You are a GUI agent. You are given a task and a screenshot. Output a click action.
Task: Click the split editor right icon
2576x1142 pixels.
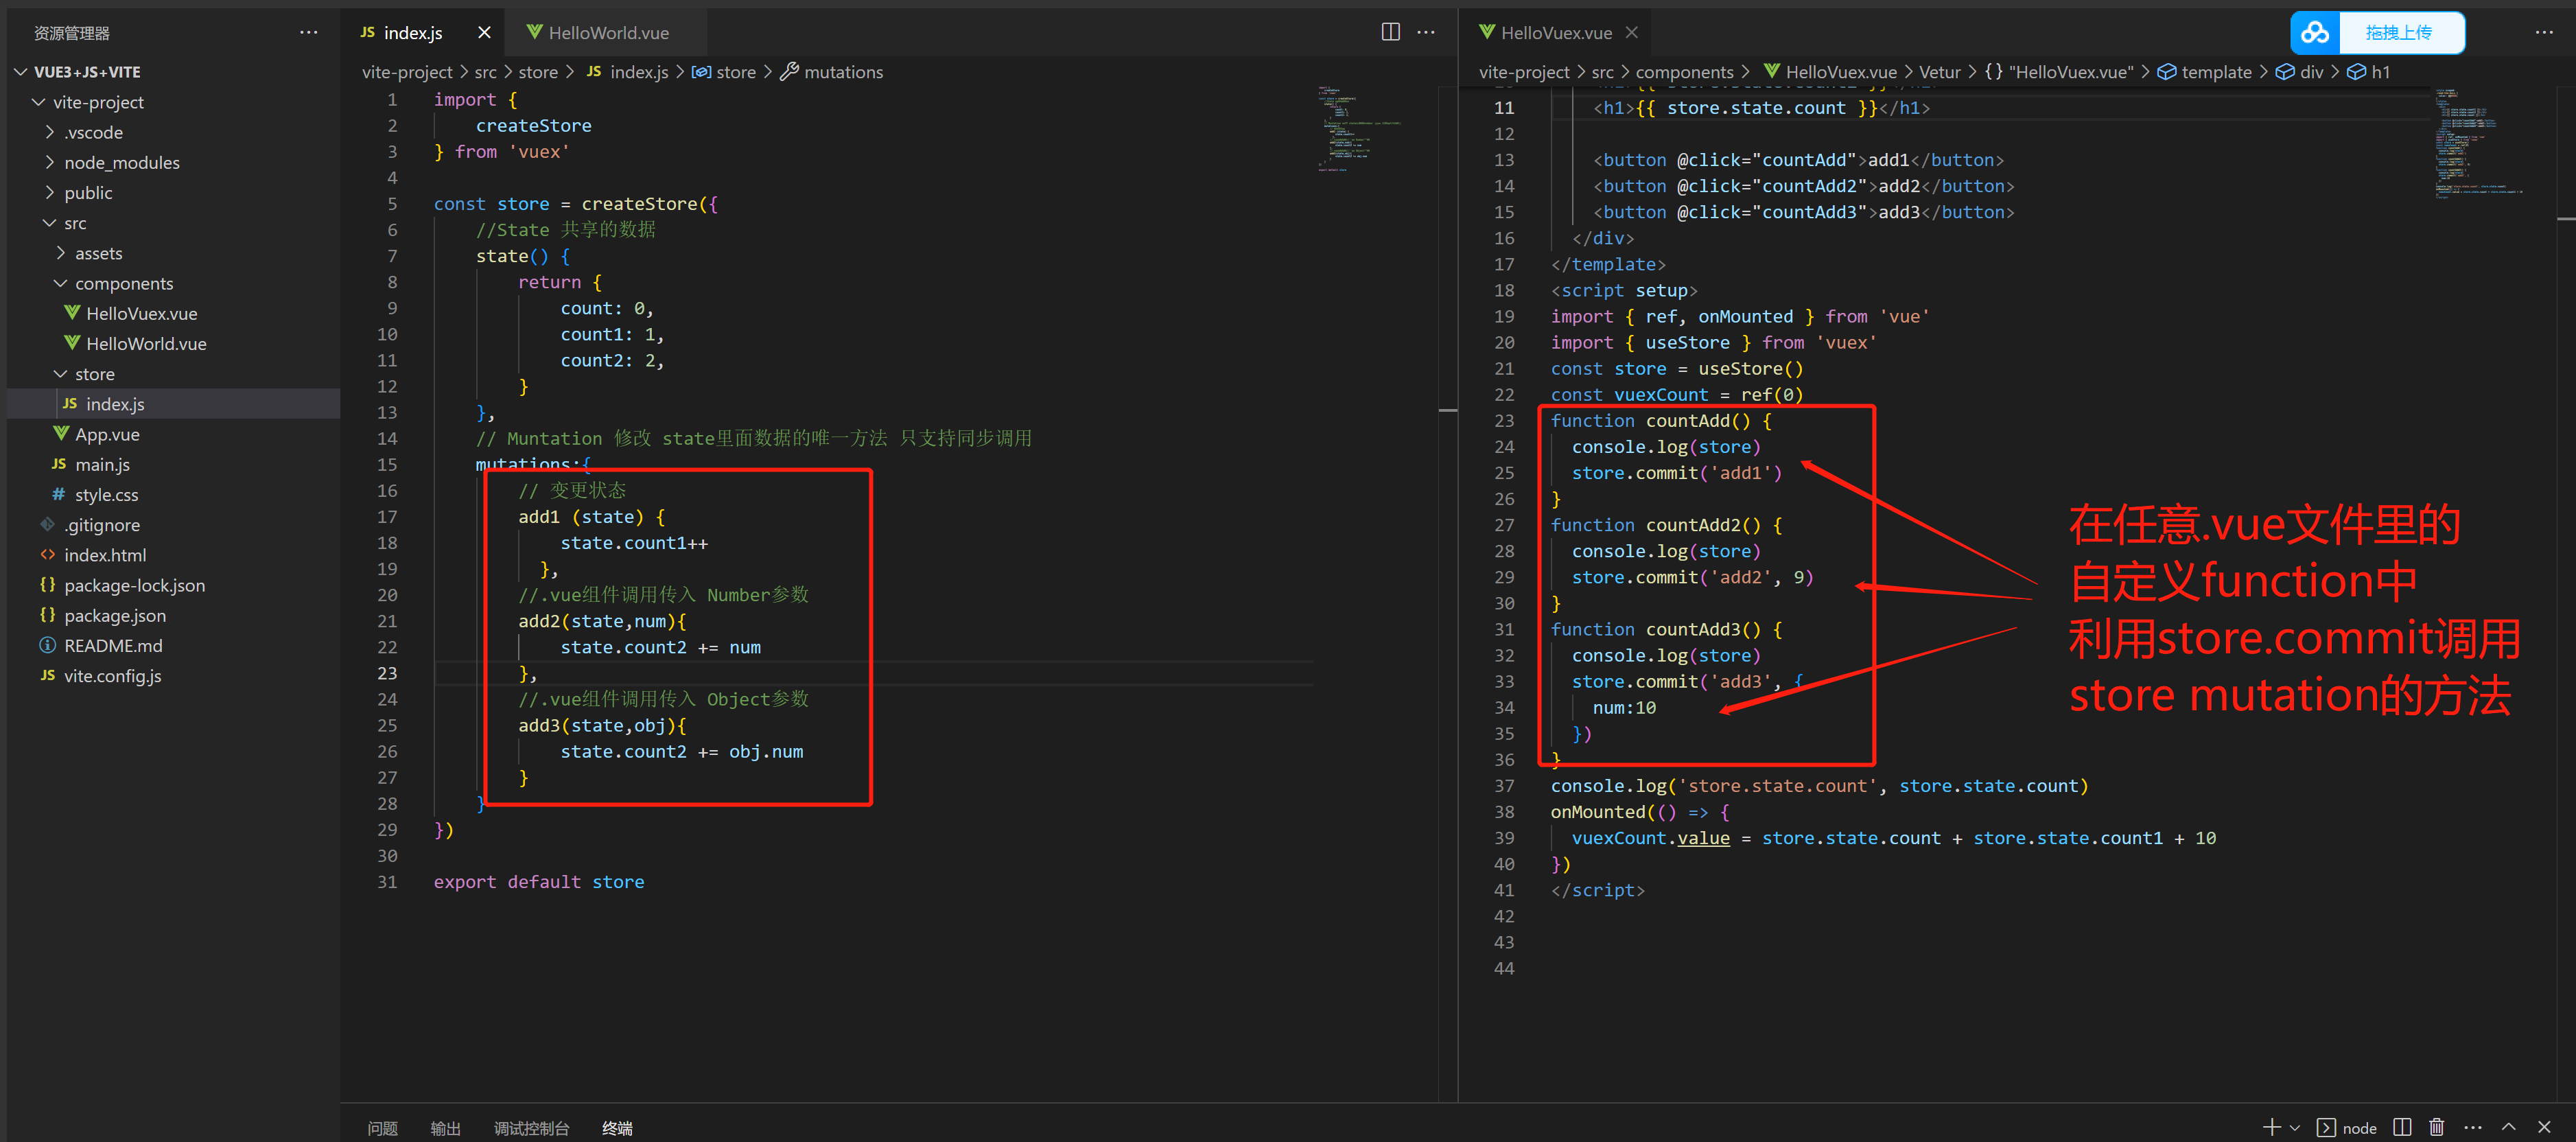pyautogui.click(x=1390, y=32)
